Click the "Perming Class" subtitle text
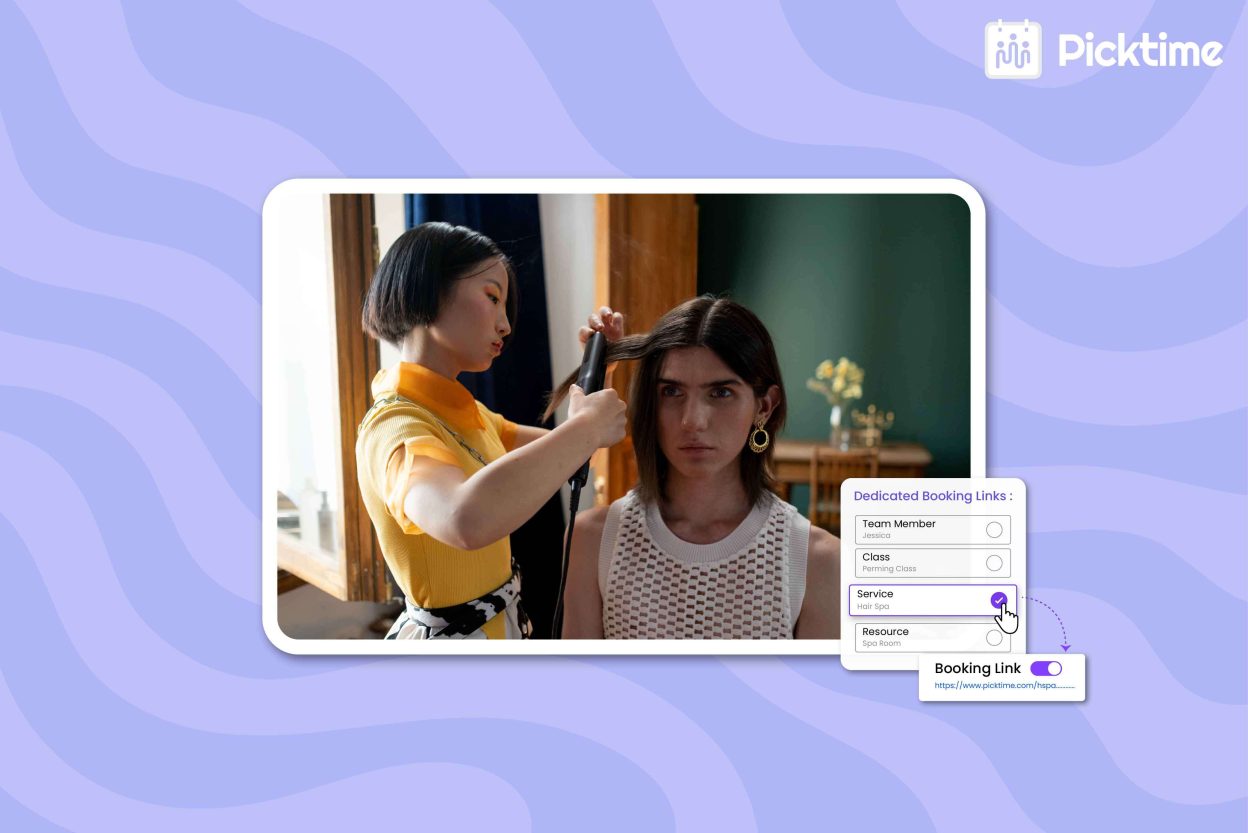This screenshot has width=1248, height=833. pyautogui.click(x=889, y=569)
